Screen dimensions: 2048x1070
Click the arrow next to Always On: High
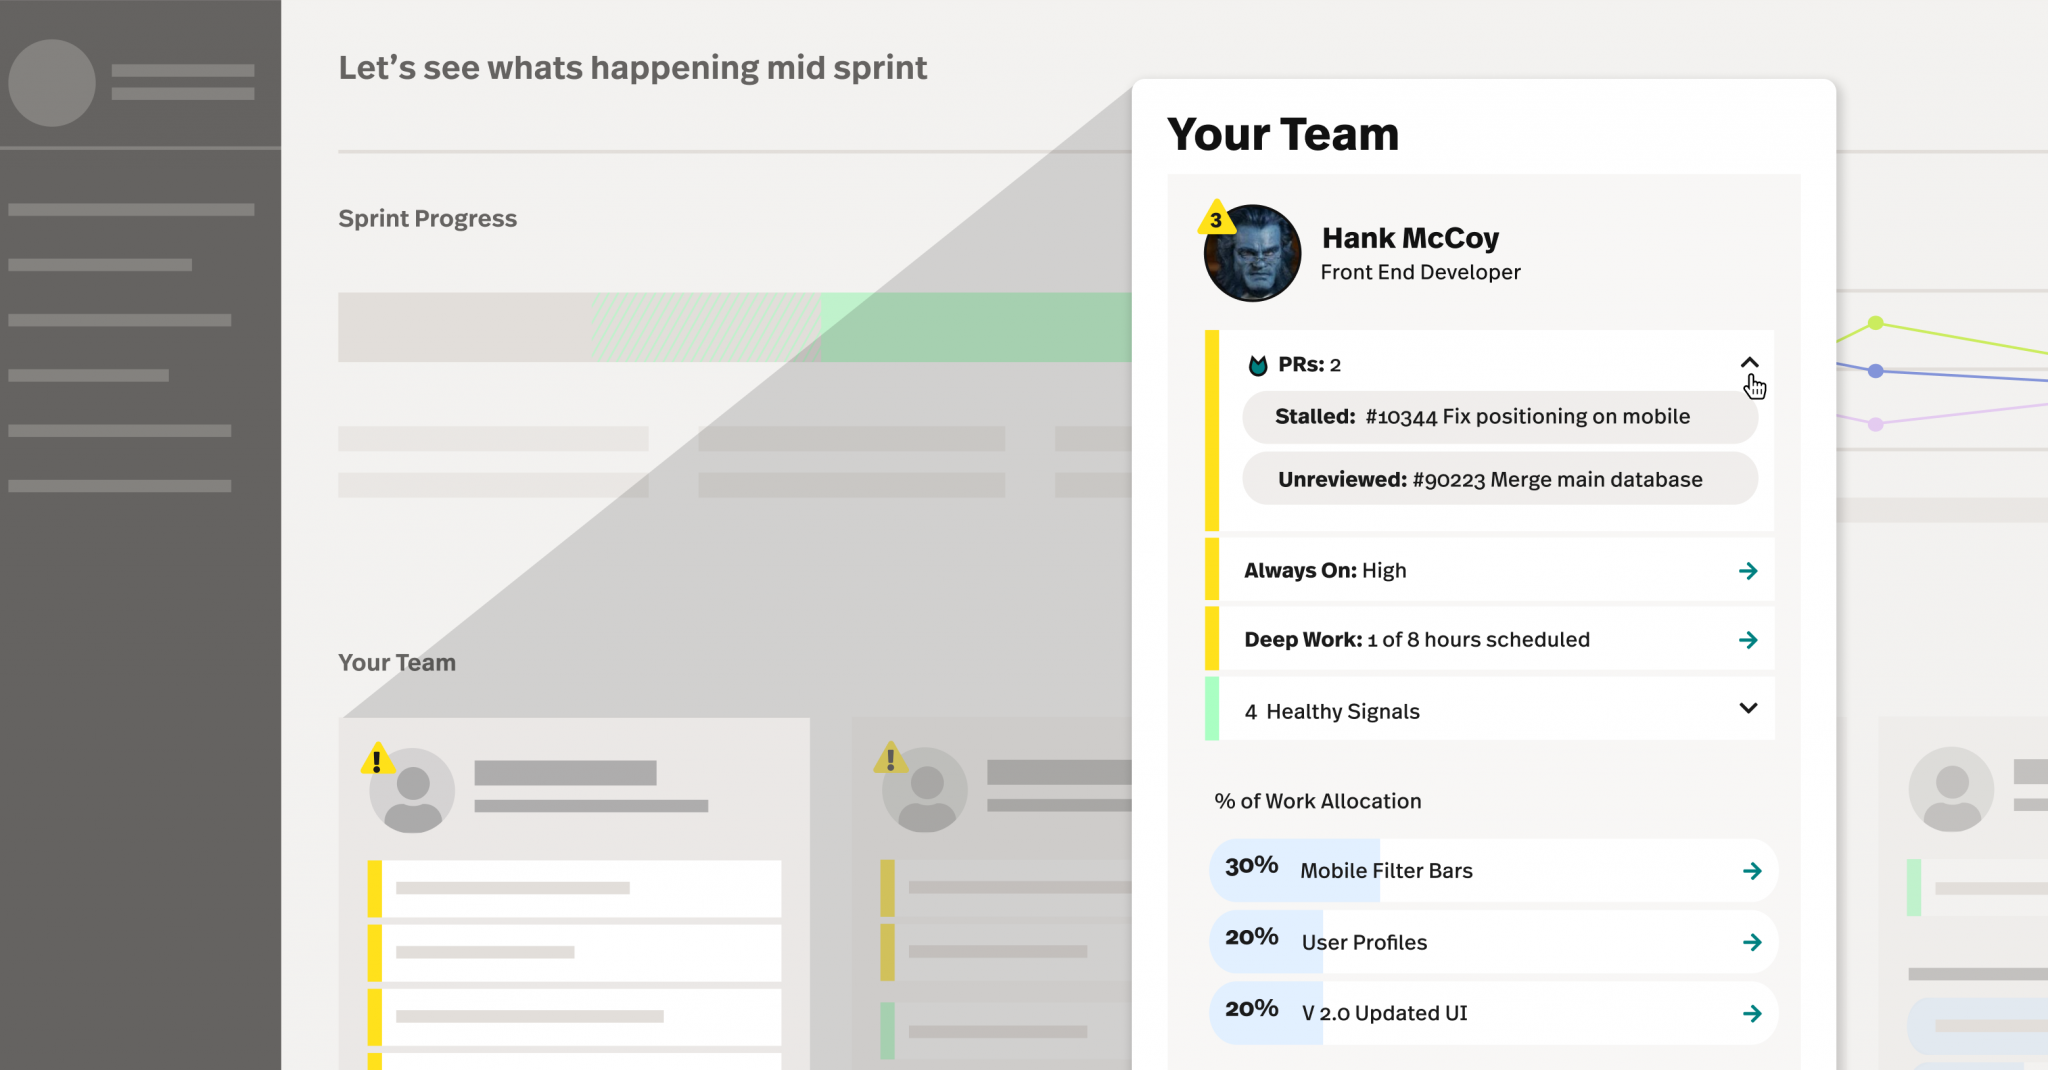(x=1748, y=571)
